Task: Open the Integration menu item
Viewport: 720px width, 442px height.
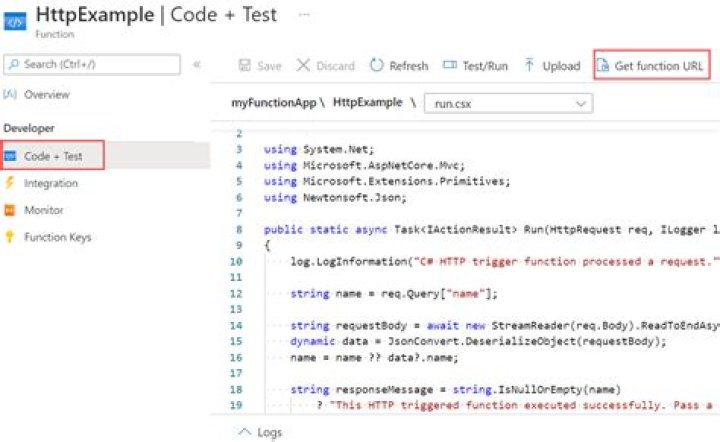Action: pyautogui.click(x=51, y=183)
